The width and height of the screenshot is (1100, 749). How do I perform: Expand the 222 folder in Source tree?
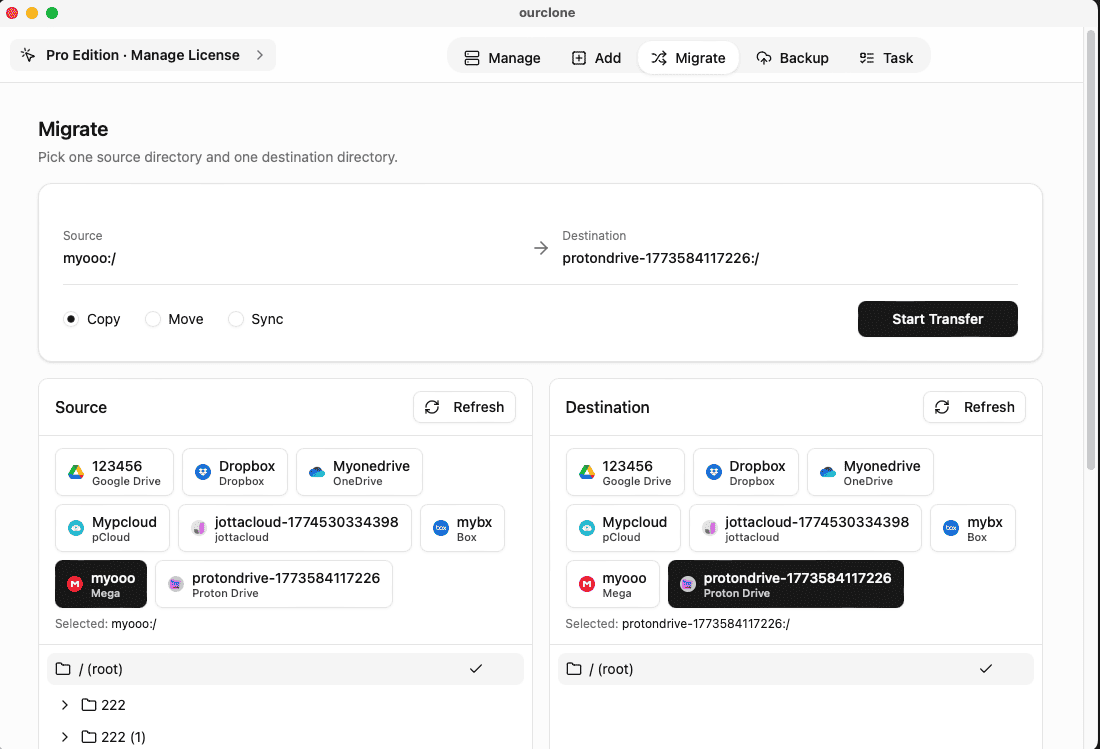(65, 705)
